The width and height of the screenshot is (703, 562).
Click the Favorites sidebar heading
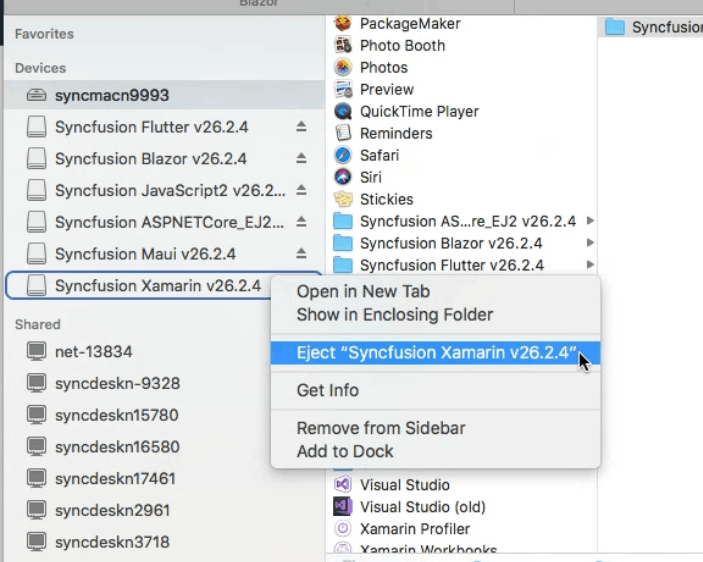click(x=44, y=34)
